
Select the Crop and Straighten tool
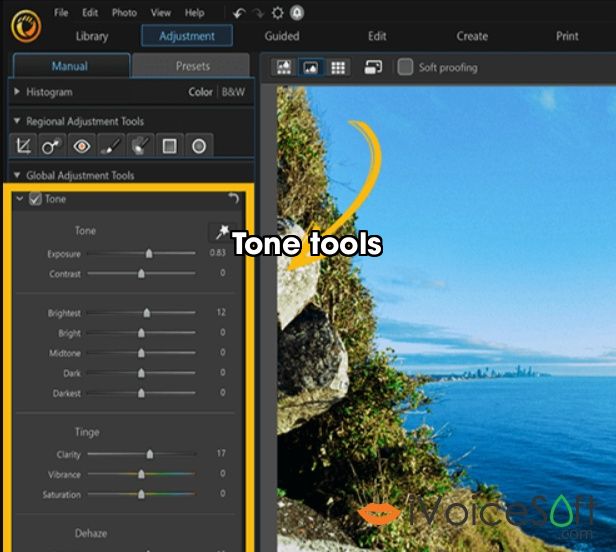[23, 146]
